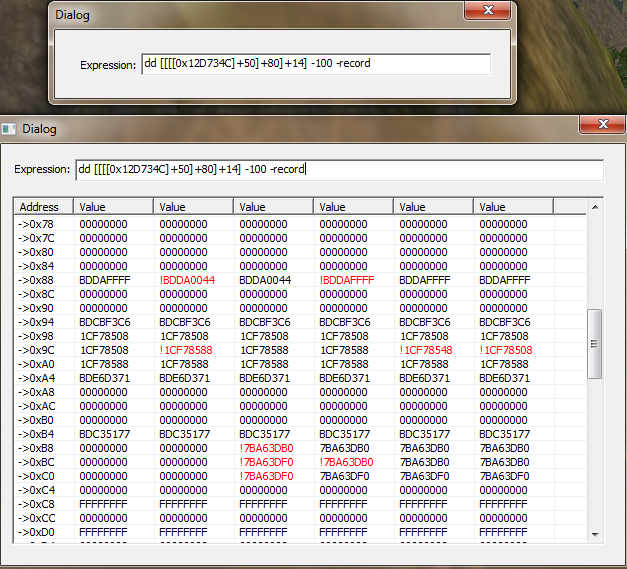Click the Address column header
The image size is (627, 569).
pos(43,207)
